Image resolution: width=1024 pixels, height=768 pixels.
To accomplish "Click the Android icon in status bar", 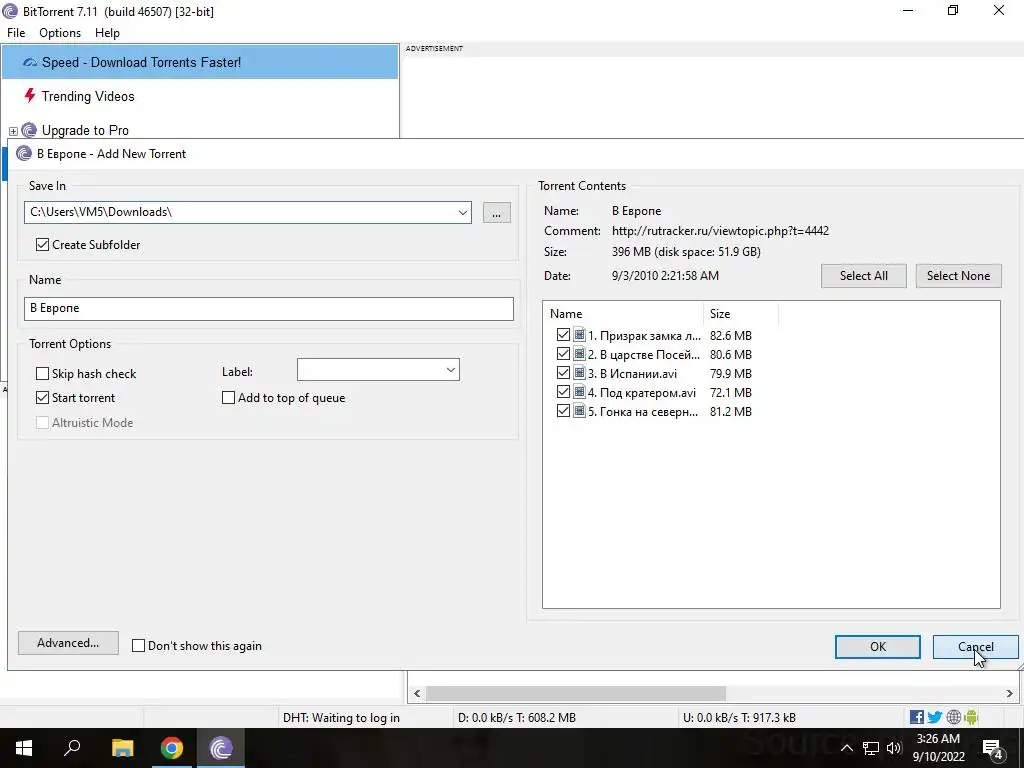I will tap(971, 717).
